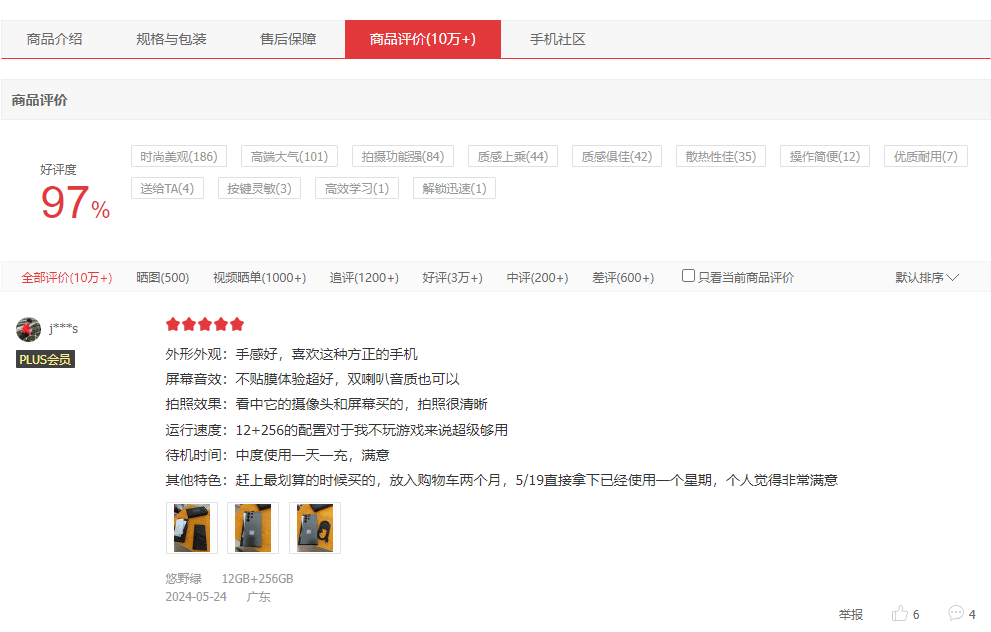Image resolution: width=991 pixels, height=632 pixels.
Task: Filter reviews by tag 时尚美观(186)
Action: tap(179, 156)
